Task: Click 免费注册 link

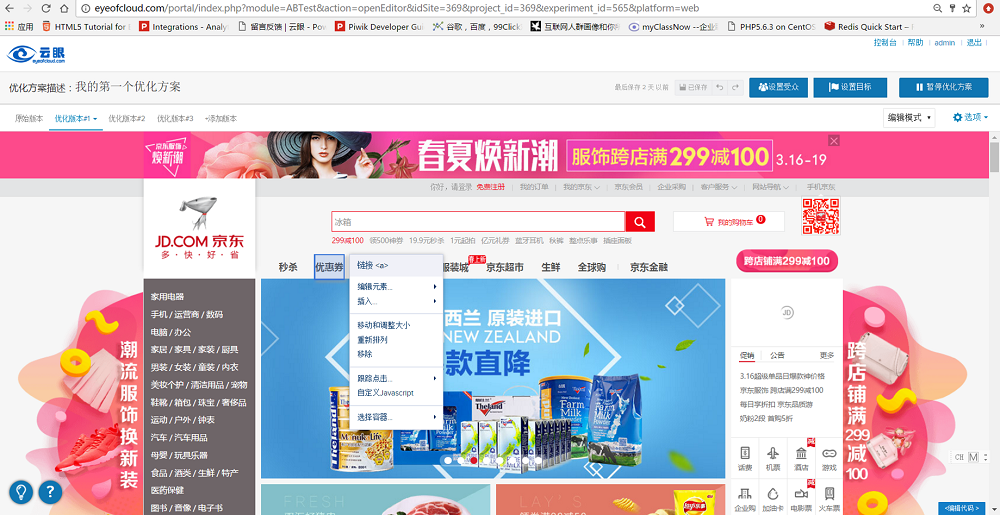Action: 490,187
